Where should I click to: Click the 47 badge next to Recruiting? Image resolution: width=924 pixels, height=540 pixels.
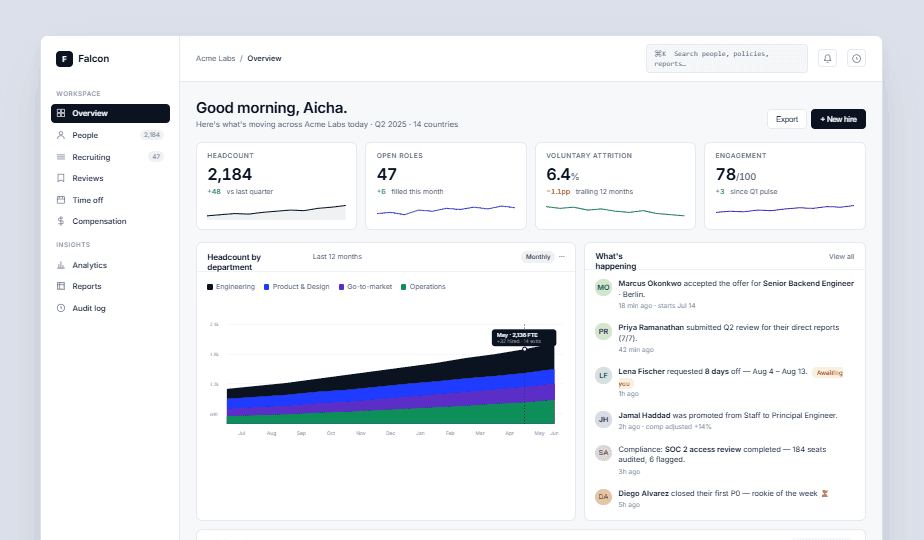[156, 157]
